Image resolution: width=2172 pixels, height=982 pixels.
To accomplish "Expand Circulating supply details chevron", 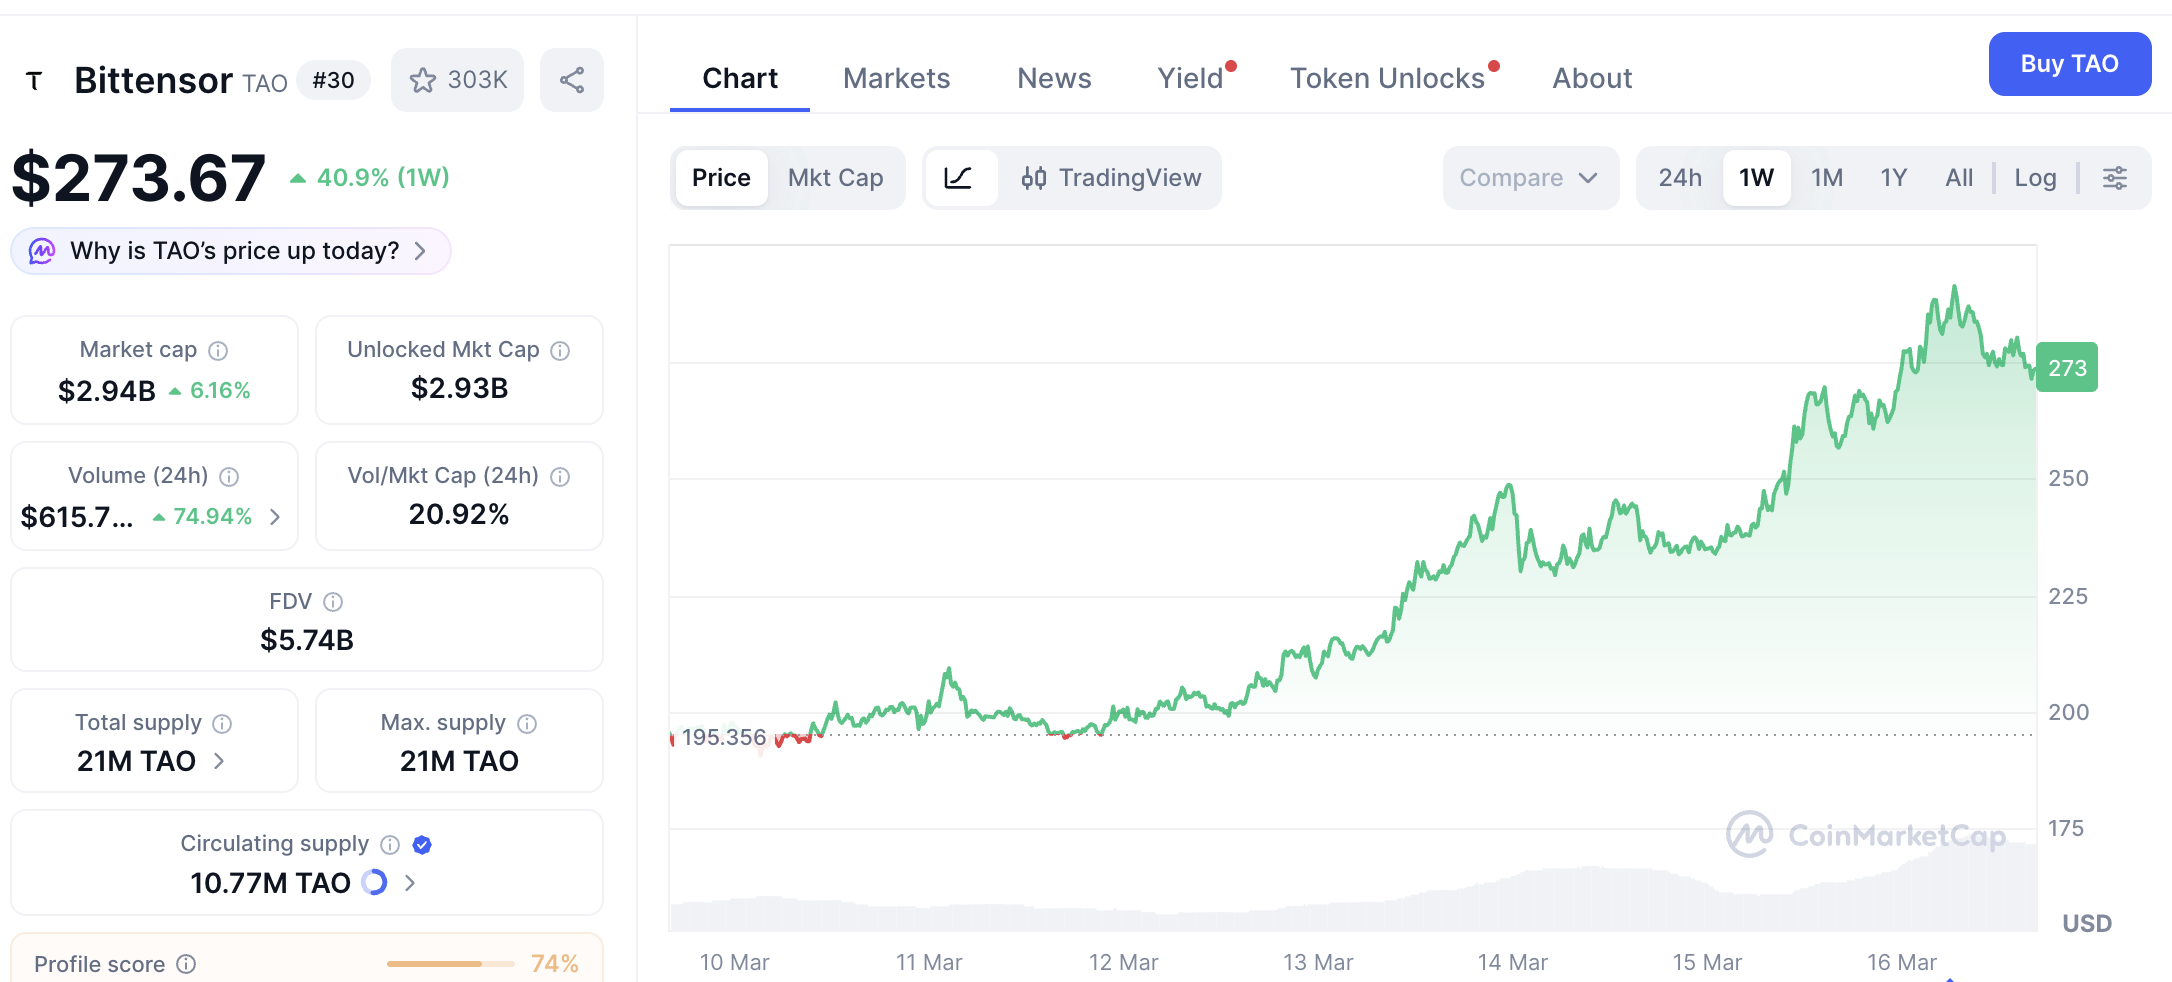I will pyautogui.click(x=409, y=882).
